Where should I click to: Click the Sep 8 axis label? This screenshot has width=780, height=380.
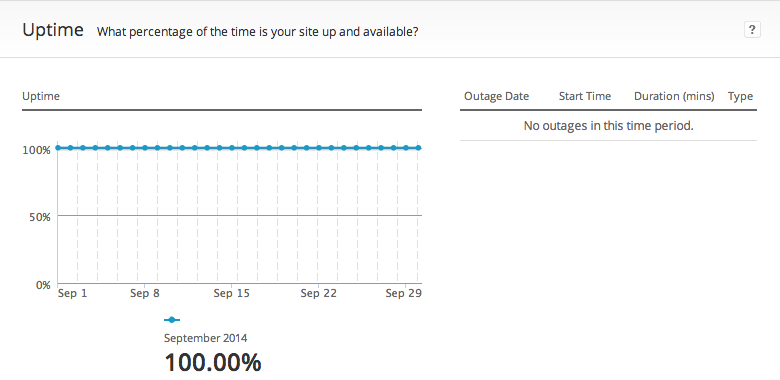tap(145, 293)
